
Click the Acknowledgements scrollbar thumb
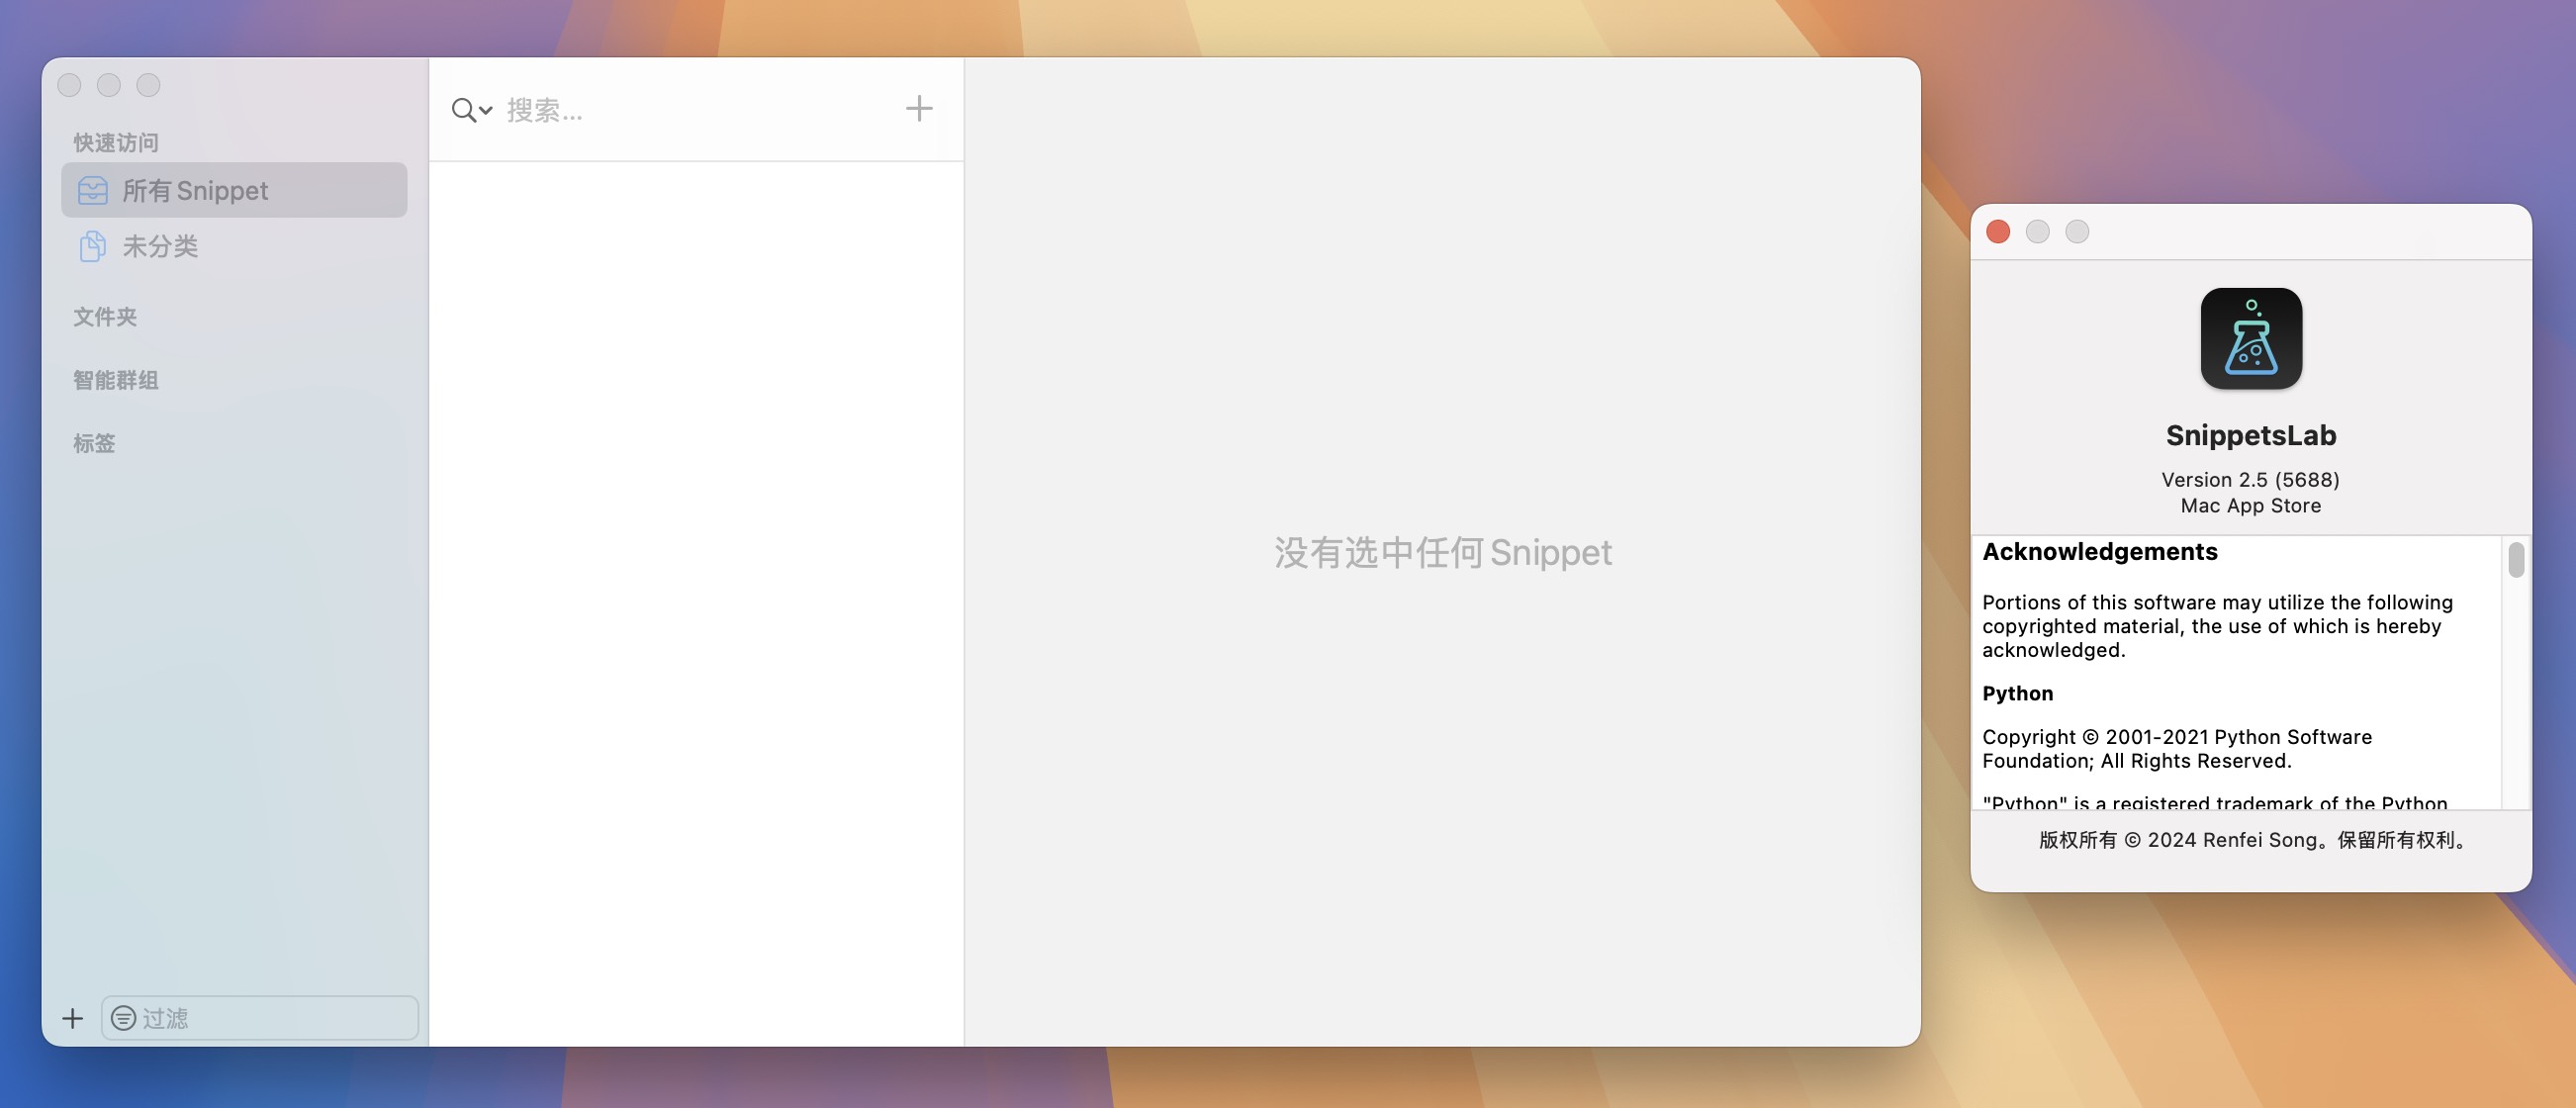click(2516, 560)
